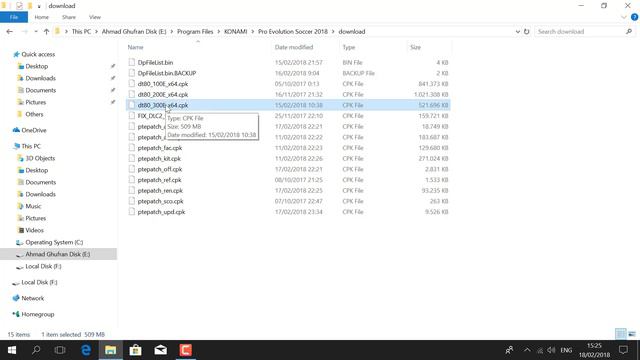Select This PC in navigation pane

[31, 146]
